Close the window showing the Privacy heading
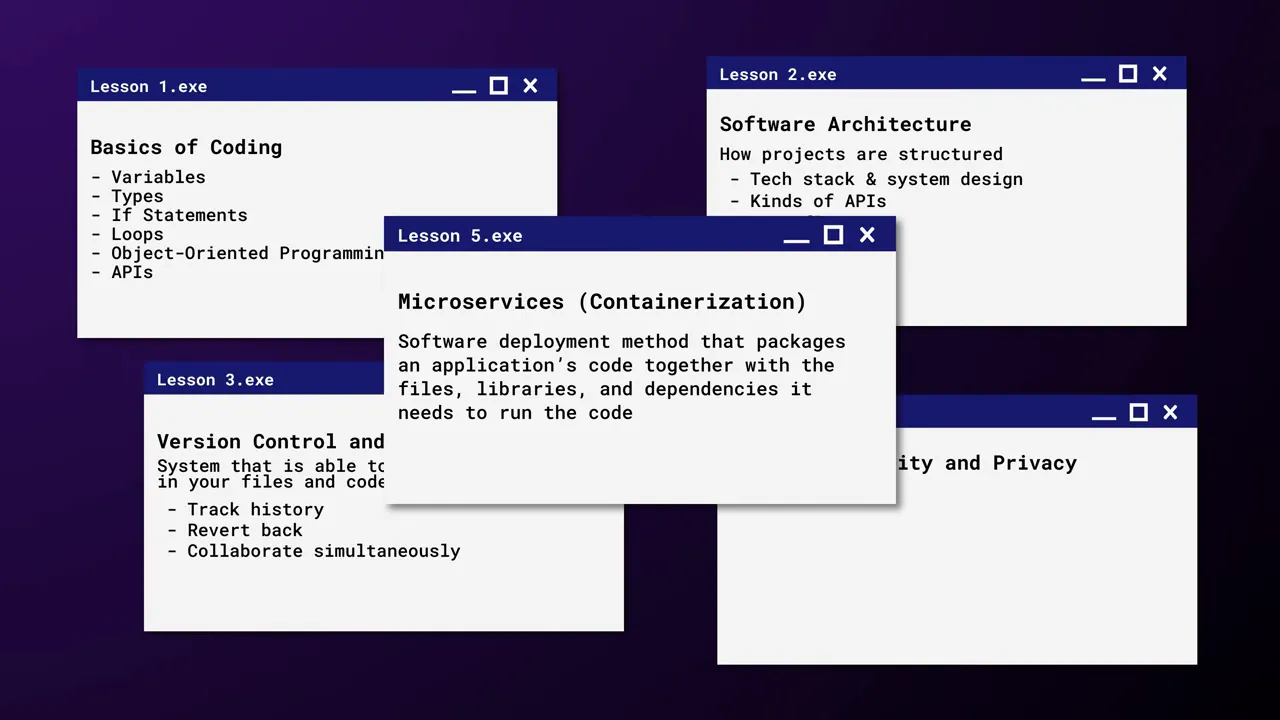The height and width of the screenshot is (720, 1280). click(x=1170, y=413)
